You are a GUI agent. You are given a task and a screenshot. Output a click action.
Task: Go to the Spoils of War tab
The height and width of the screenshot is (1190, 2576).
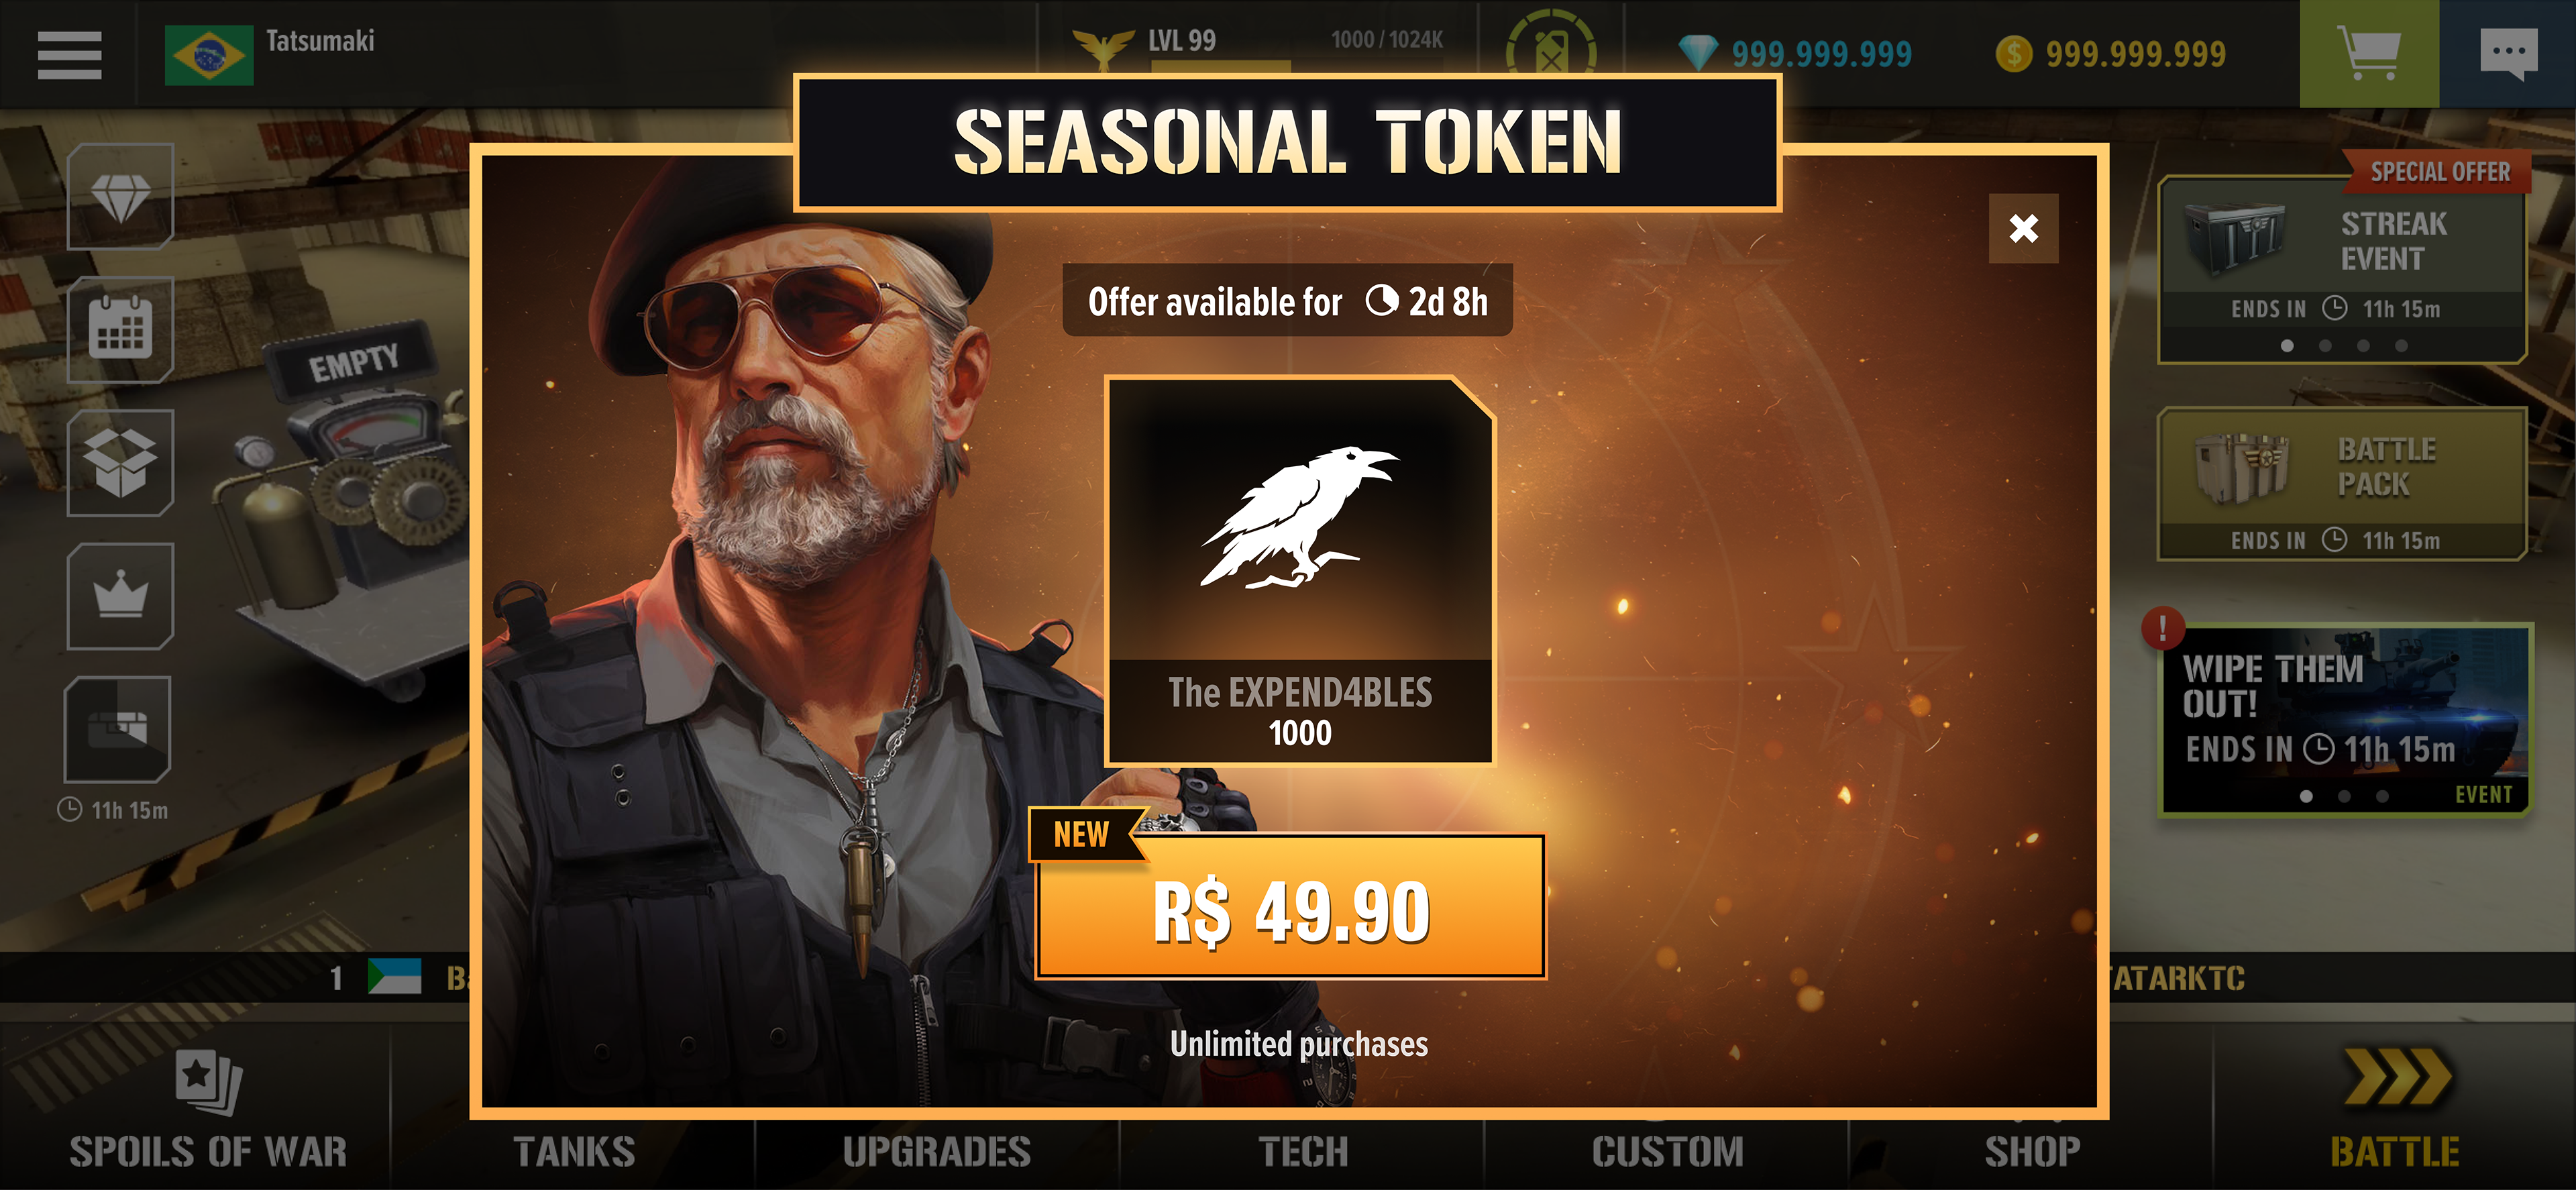pos(208,1110)
